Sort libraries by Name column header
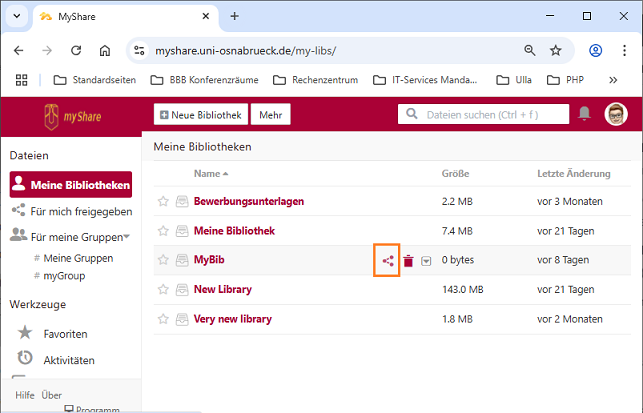The image size is (643, 413). pyautogui.click(x=206, y=174)
